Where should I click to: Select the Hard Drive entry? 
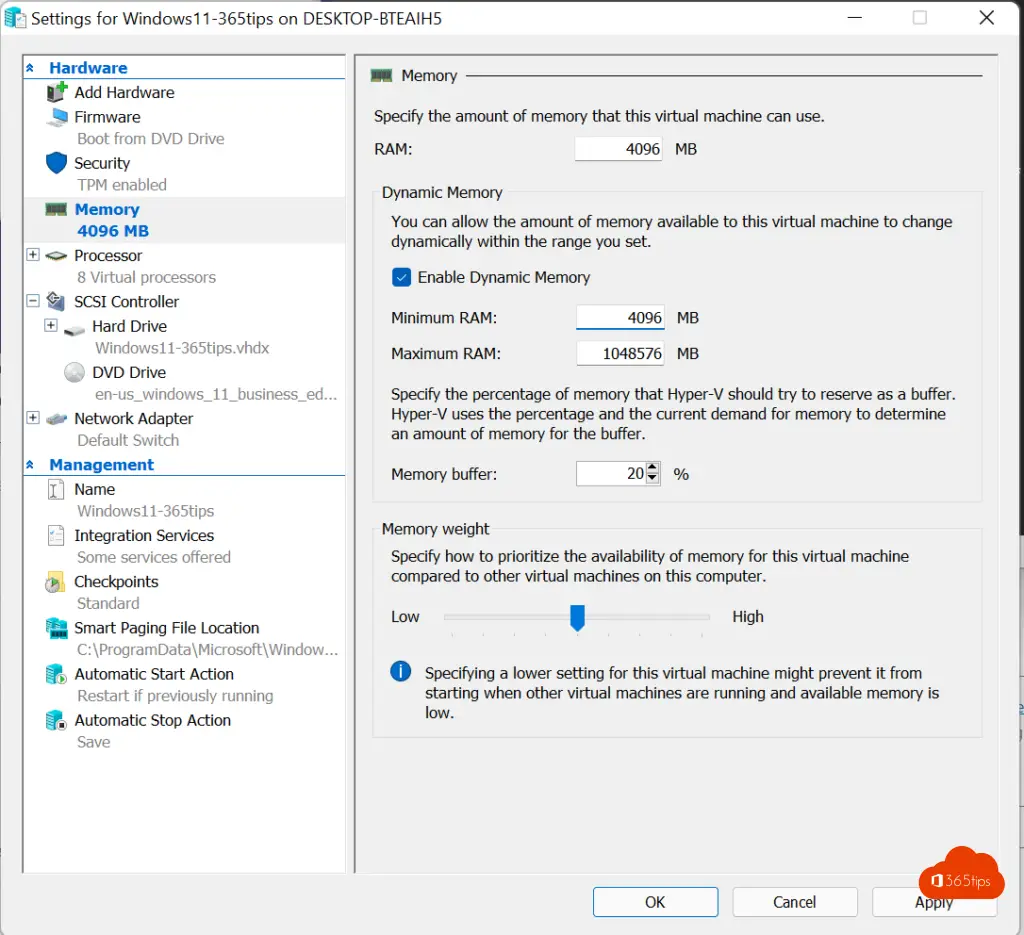tap(129, 326)
